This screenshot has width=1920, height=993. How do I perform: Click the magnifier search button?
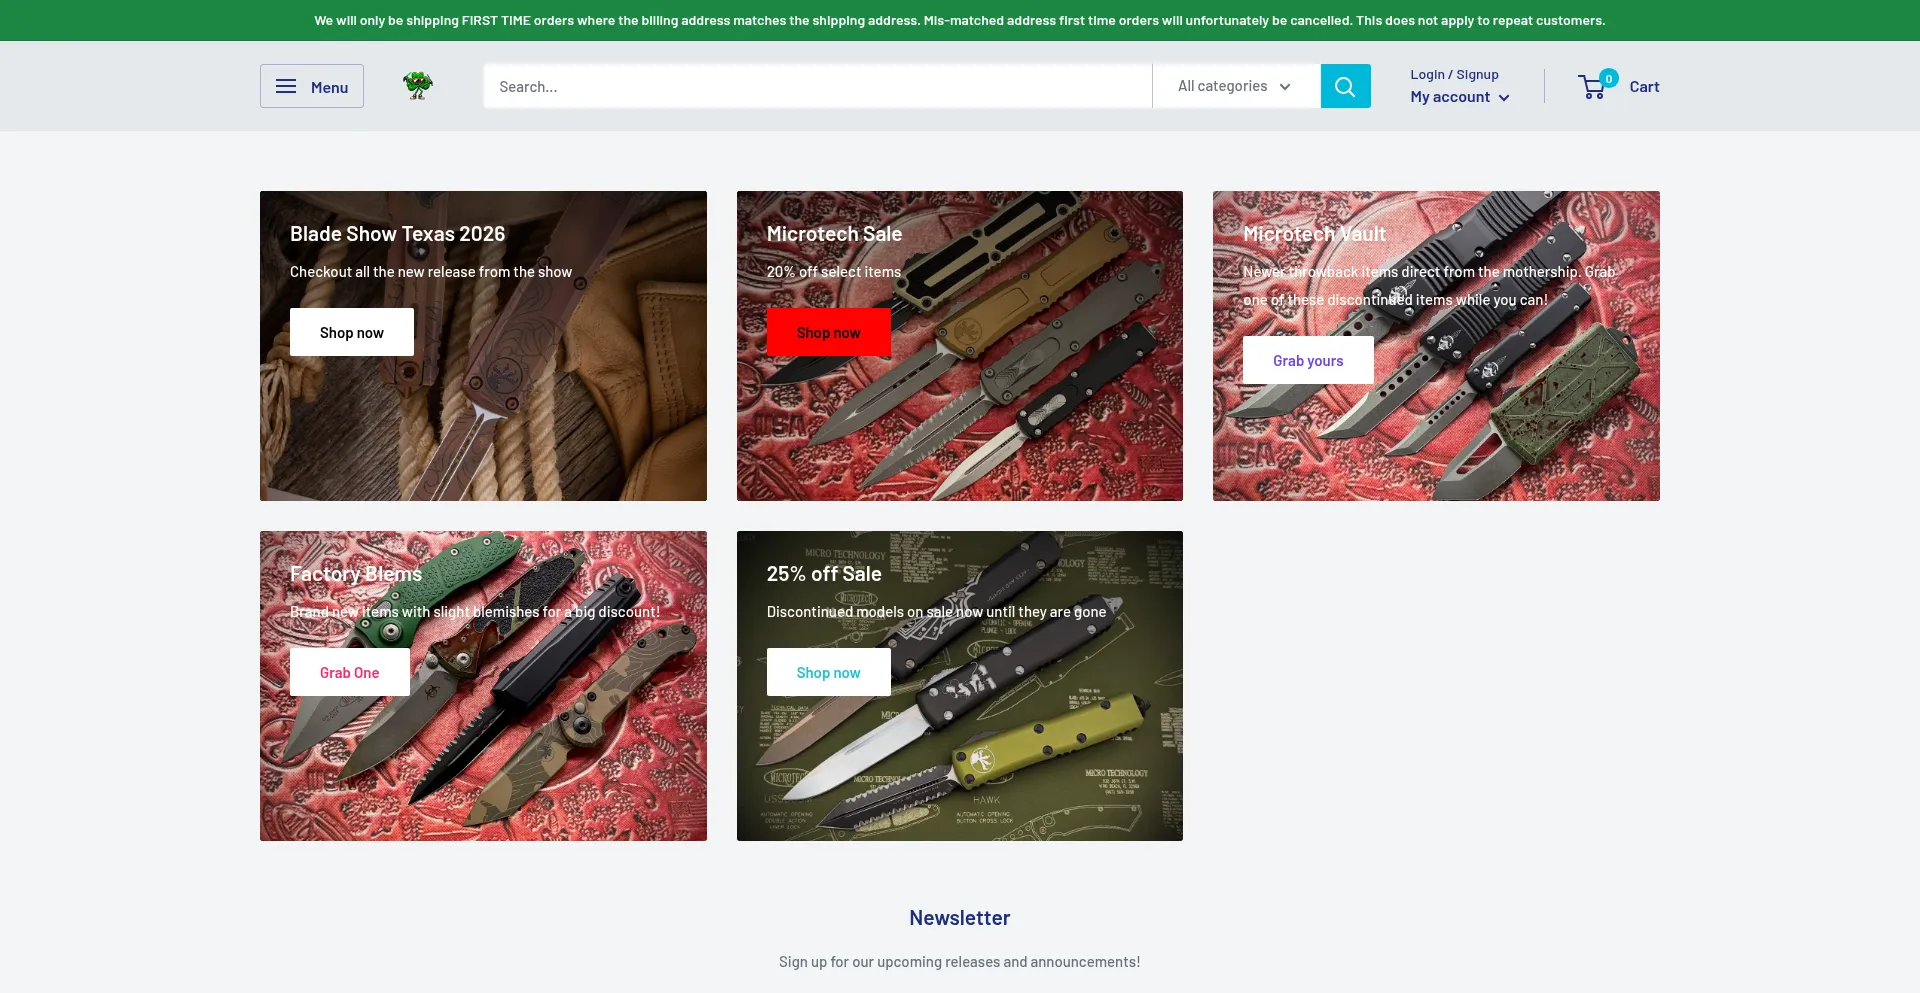click(x=1345, y=86)
